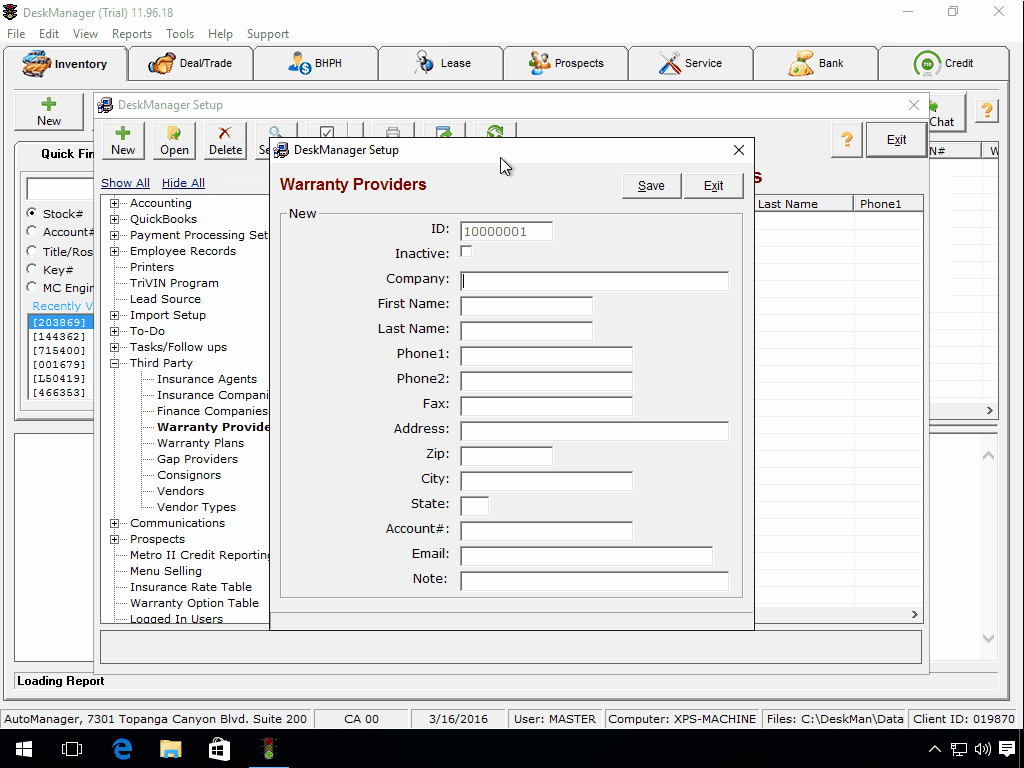
Task: Exit the Warranty Providers dialog
Action: coord(713,186)
